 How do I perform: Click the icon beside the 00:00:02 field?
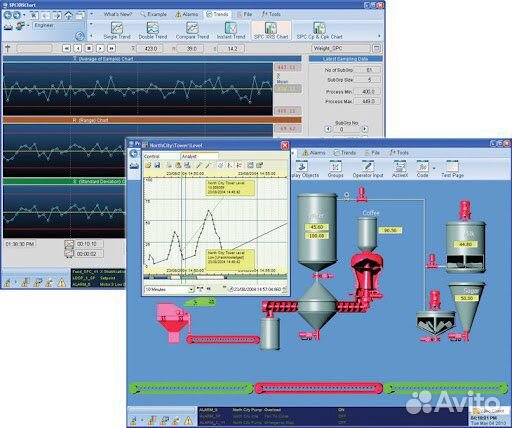[x=69, y=254]
